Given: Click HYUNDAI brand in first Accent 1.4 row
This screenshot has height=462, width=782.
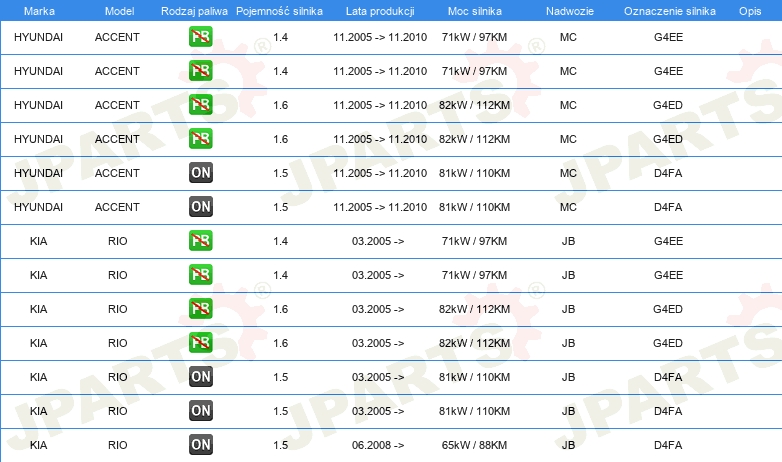Looking at the screenshot, I should click(x=38, y=37).
